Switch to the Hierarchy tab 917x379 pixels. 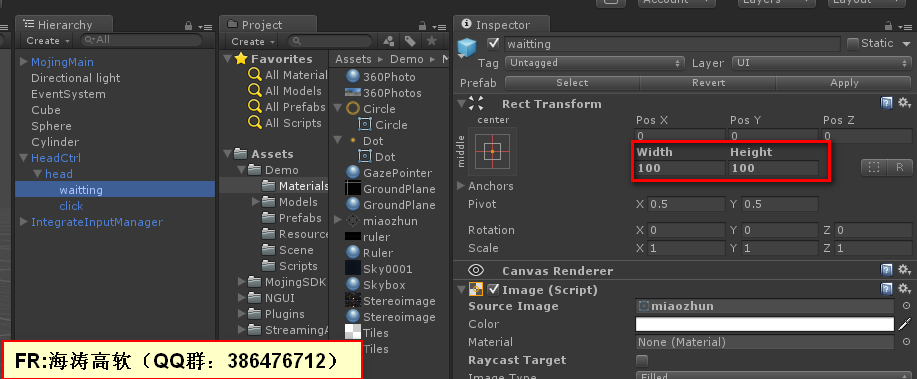pyautogui.click(x=63, y=25)
